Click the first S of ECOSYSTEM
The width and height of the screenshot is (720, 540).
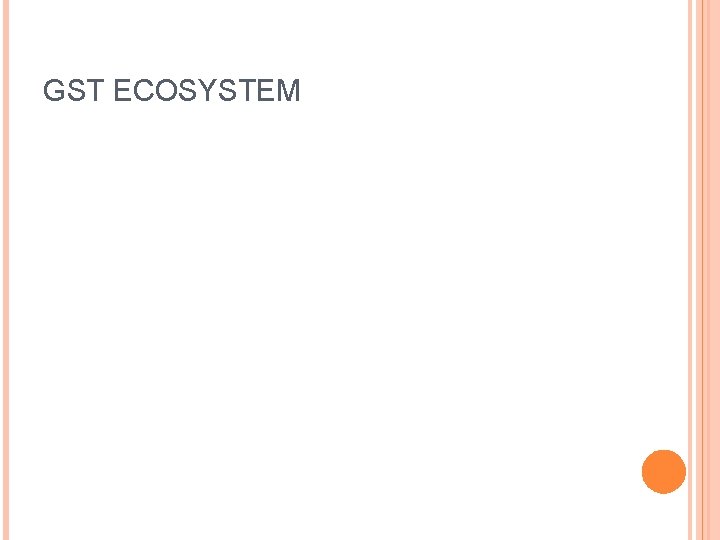pyautogui.click(x=187, y=90)
